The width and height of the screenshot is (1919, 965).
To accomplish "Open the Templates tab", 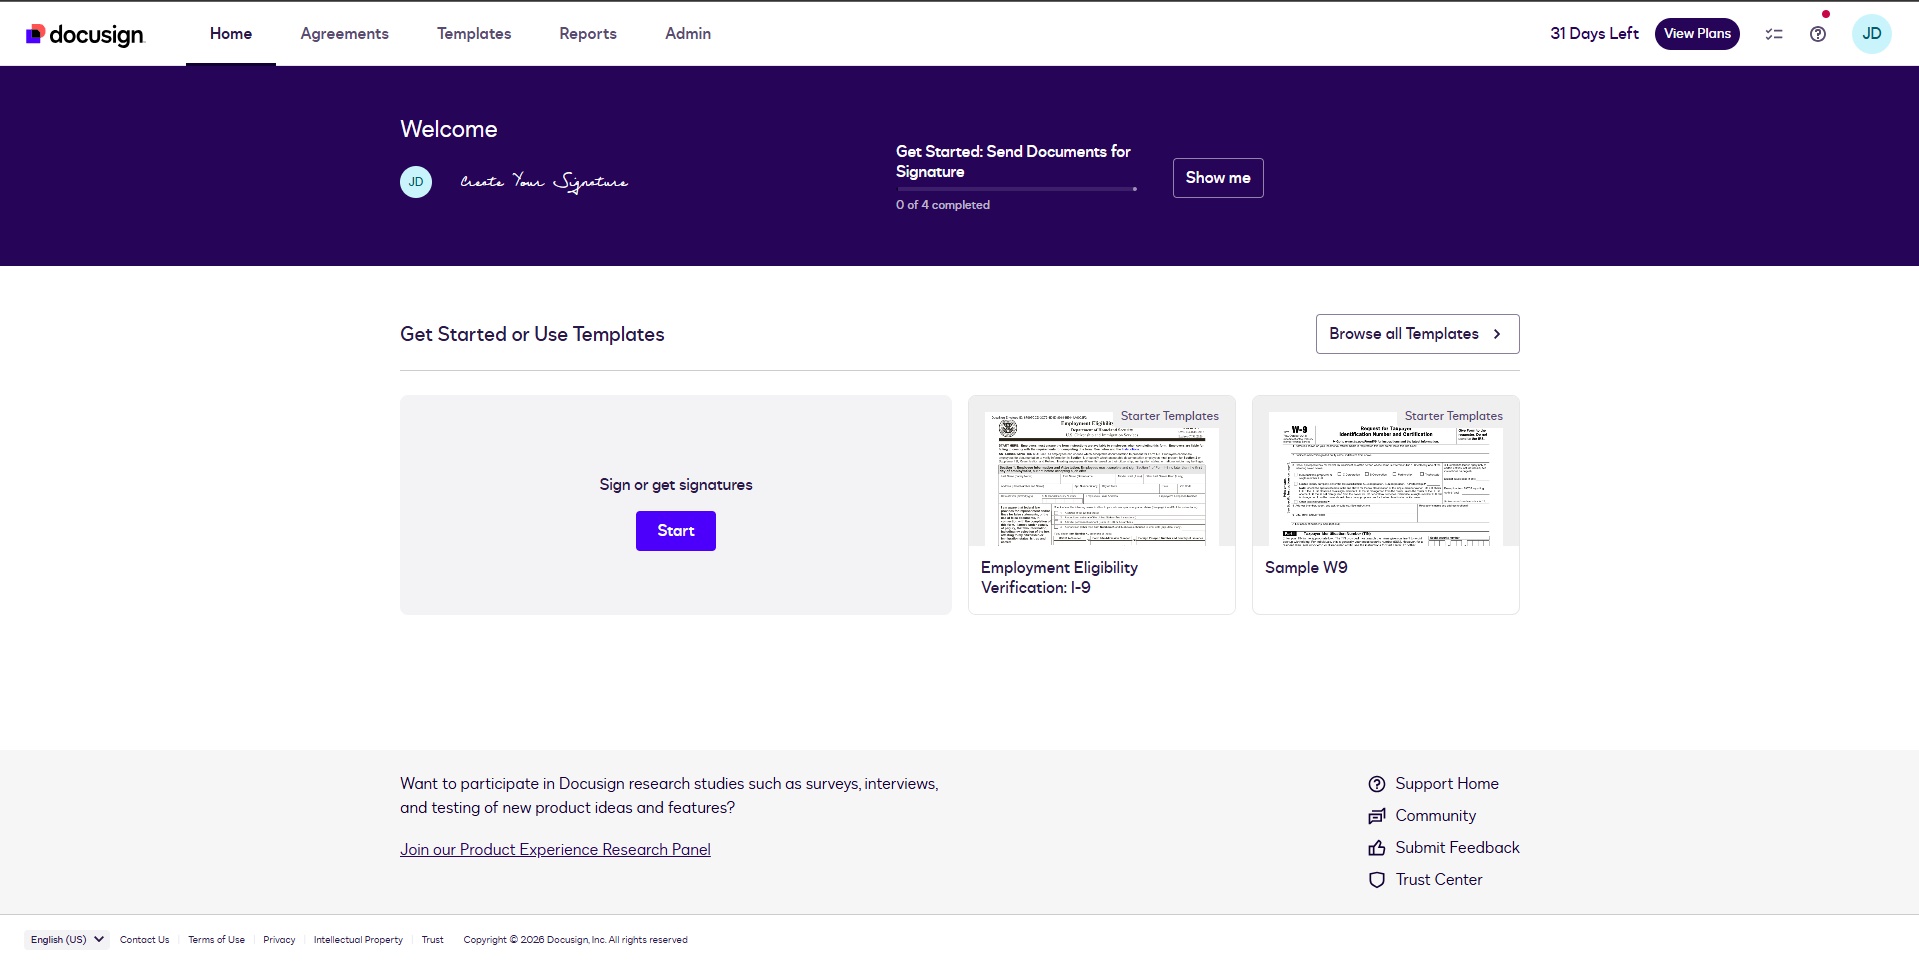I will click(x=474, y=34).
